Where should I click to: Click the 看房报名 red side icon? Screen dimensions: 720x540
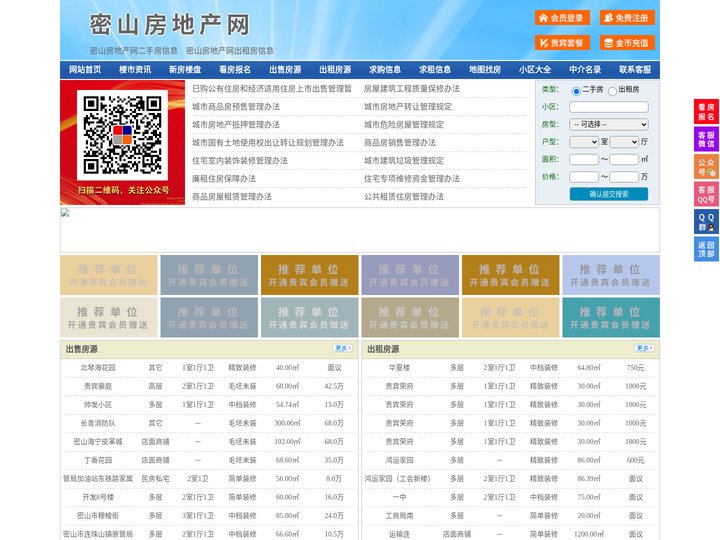[706, 112]
